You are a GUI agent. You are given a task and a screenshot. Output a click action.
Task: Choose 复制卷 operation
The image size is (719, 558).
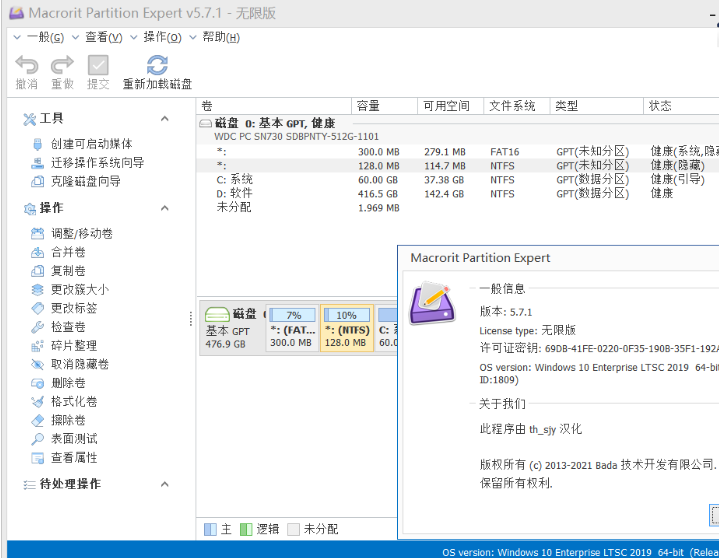point(68,271)
